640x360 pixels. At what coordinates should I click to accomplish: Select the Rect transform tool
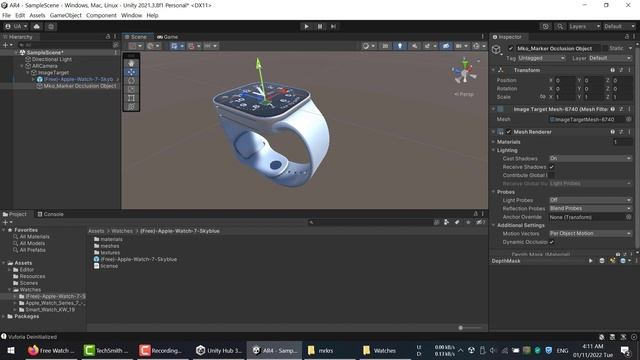tap(131, 98)
